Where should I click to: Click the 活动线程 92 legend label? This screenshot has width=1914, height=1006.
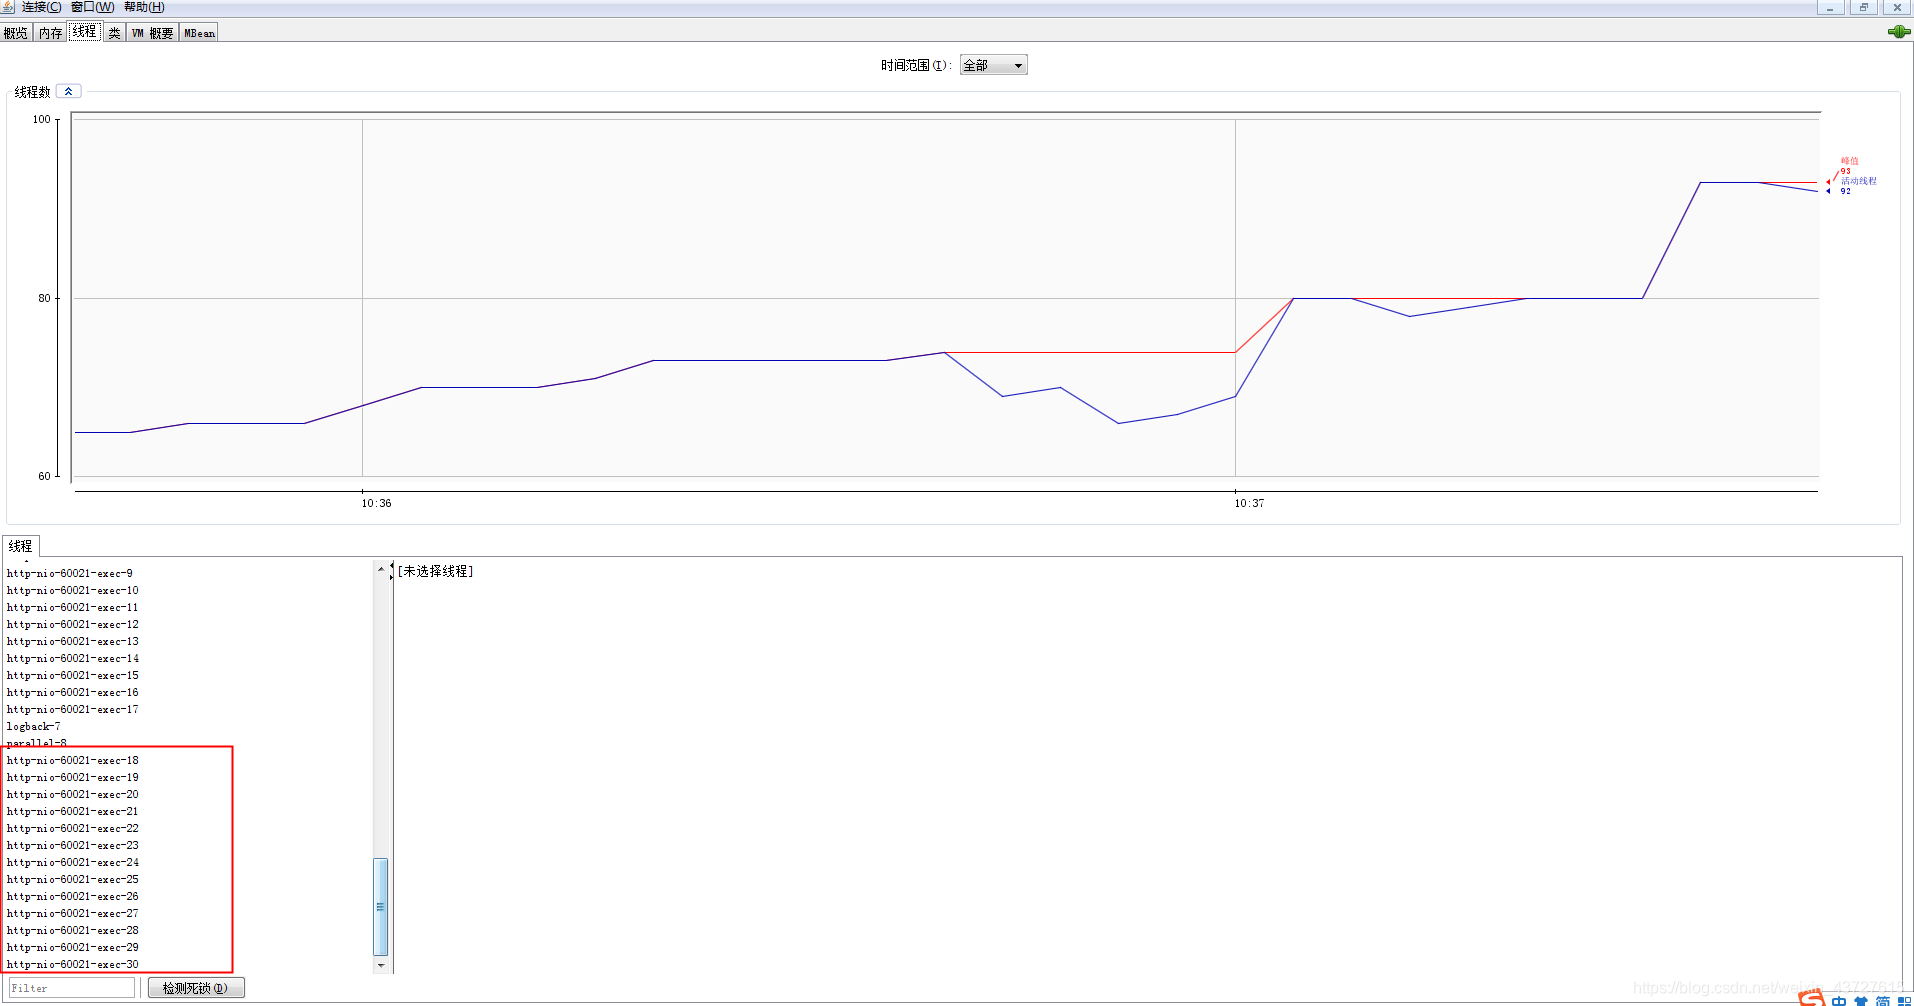coord(1858,186)
